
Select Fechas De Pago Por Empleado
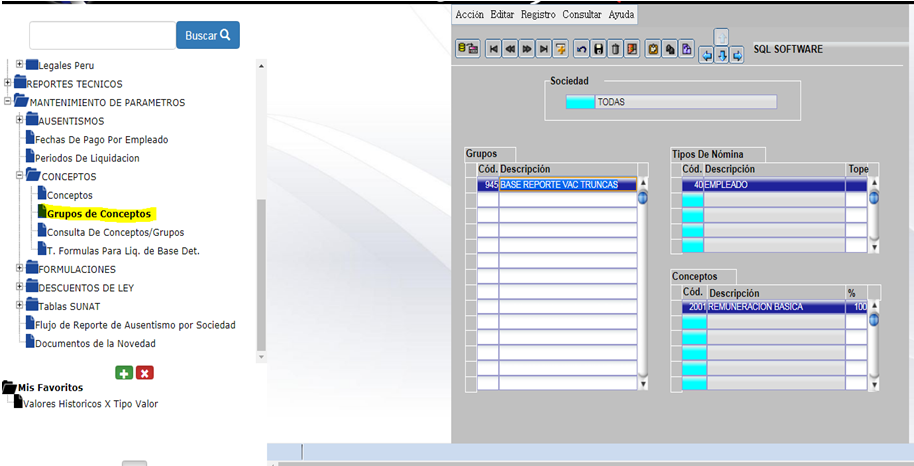click(x=101, y=139)
